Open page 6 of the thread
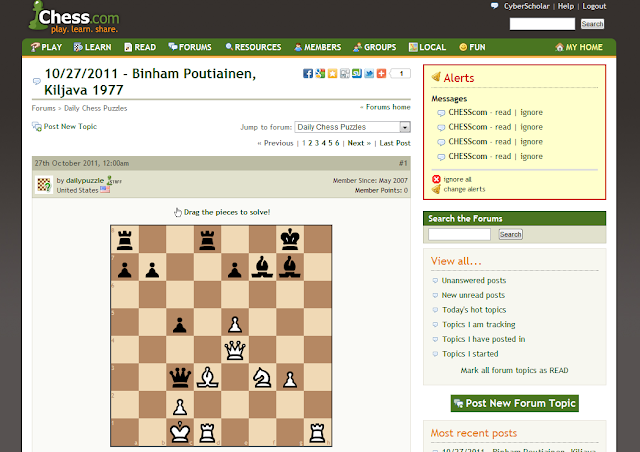 click(x=337, y=143)
